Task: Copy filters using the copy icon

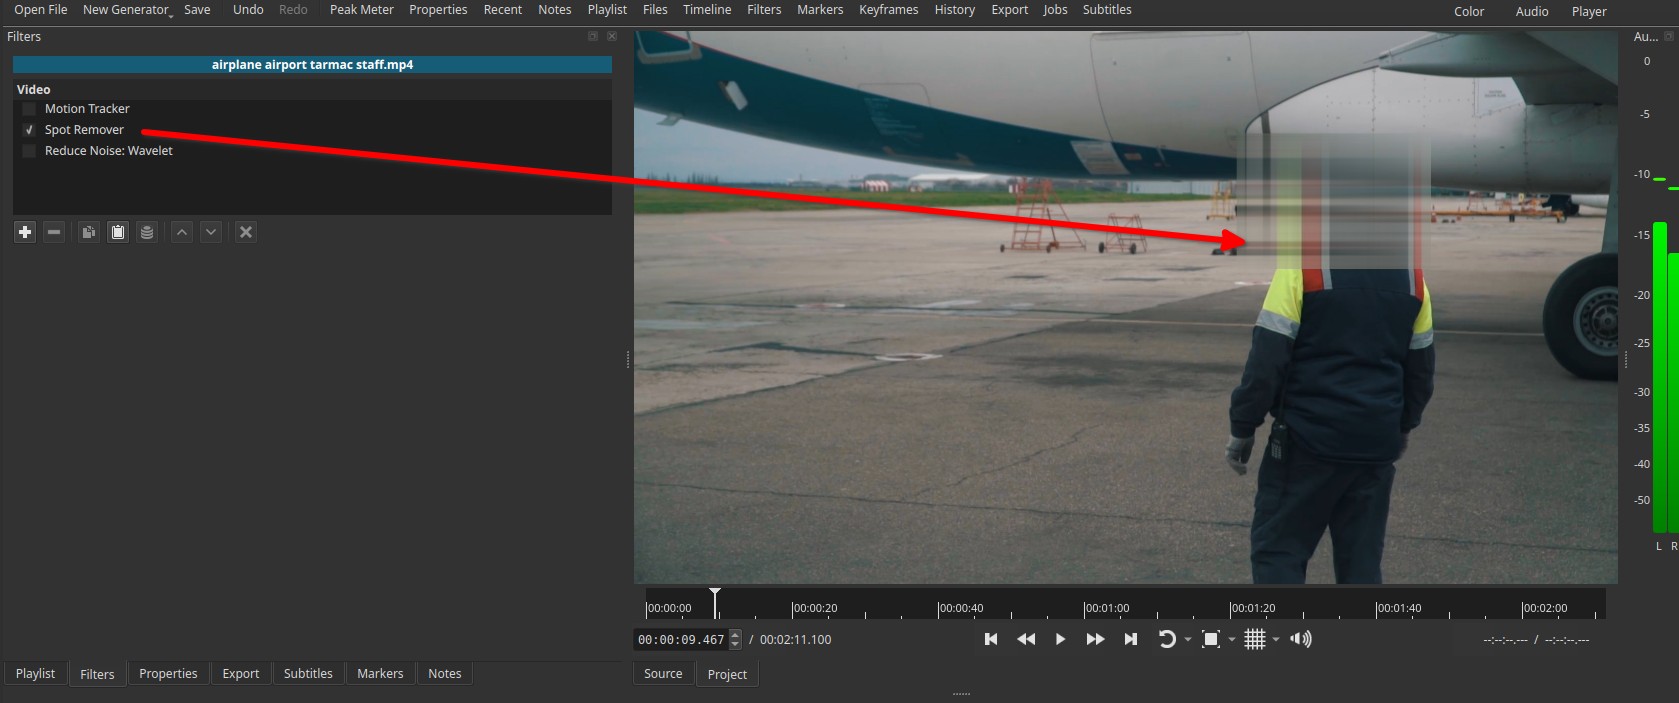Action: (x=89, y=232)
